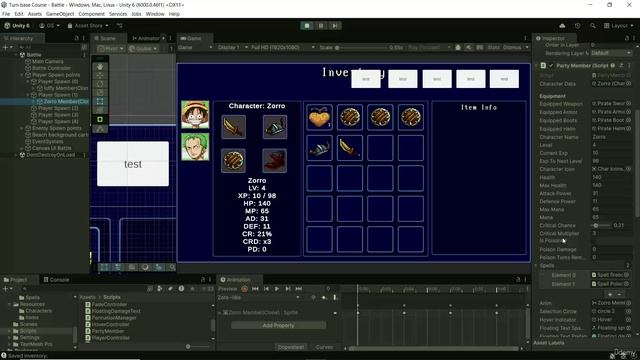
Task: Open Display 1 dropdown in Game view
Action: [232, 47]
